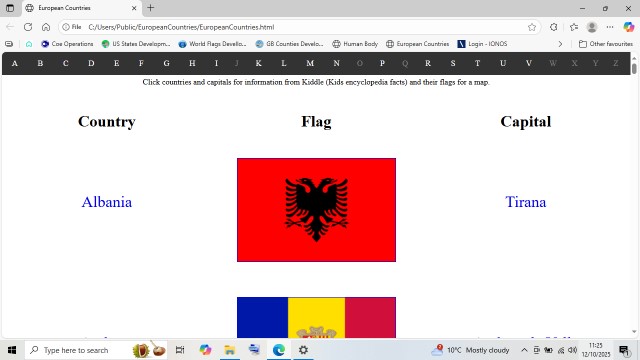Jump to letter N in navigation
The width and height of the screenshot is (640, 360).
336,63
